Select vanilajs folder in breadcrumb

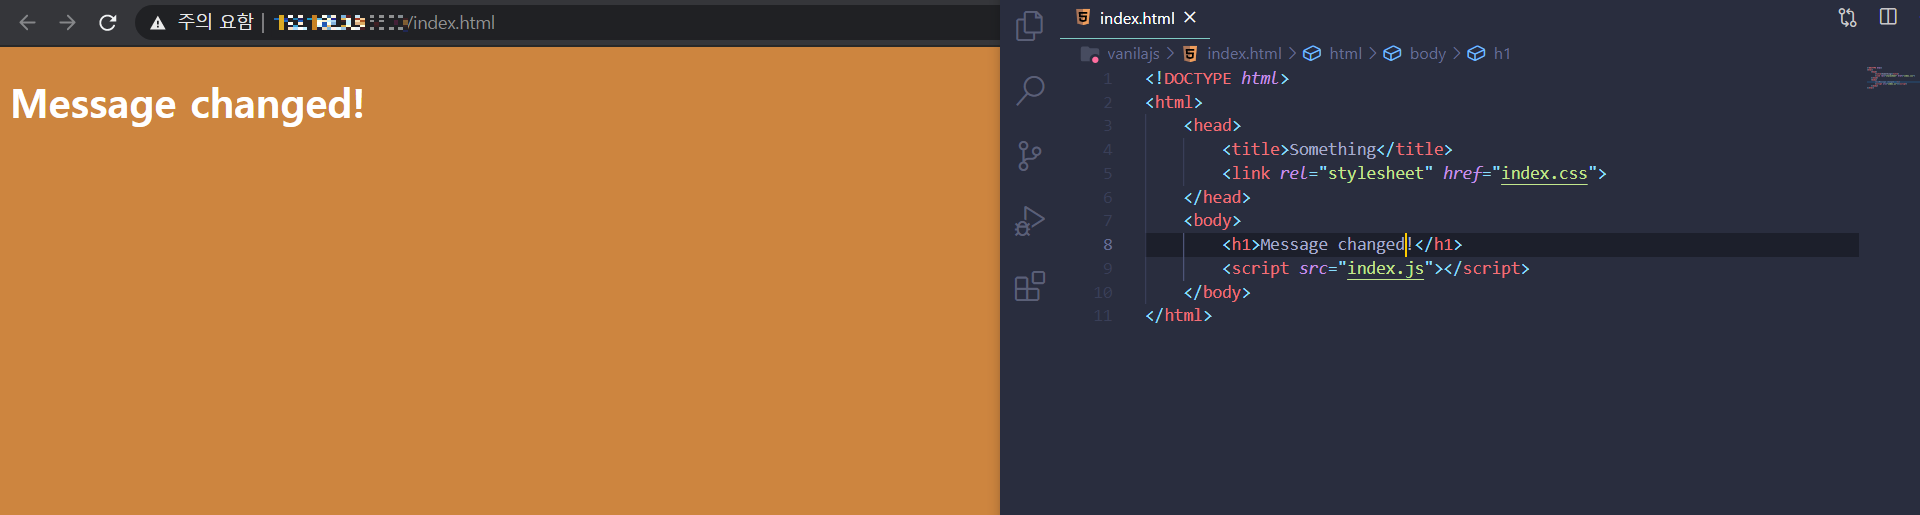coord(1133,53)
